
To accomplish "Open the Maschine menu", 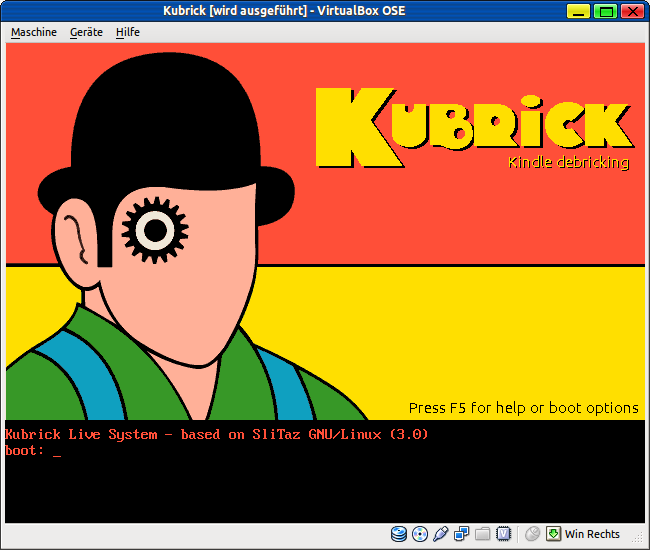I will click(x=34, y=32).
